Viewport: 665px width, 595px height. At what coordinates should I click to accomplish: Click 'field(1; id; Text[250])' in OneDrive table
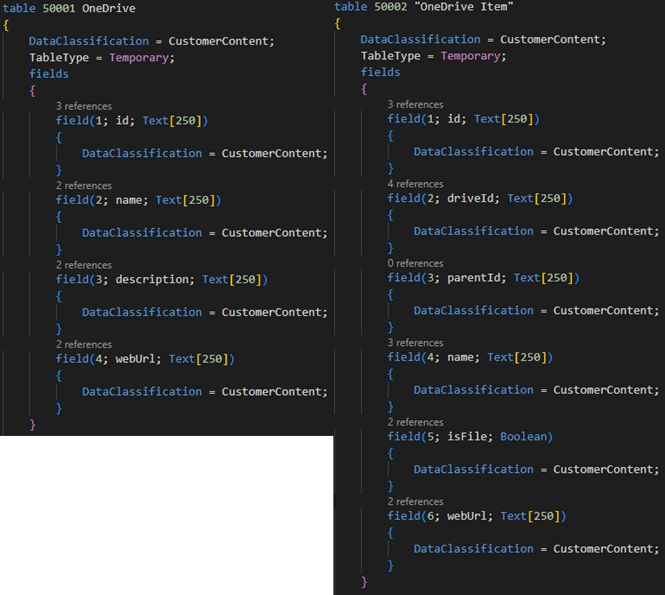tap(132, 121)
